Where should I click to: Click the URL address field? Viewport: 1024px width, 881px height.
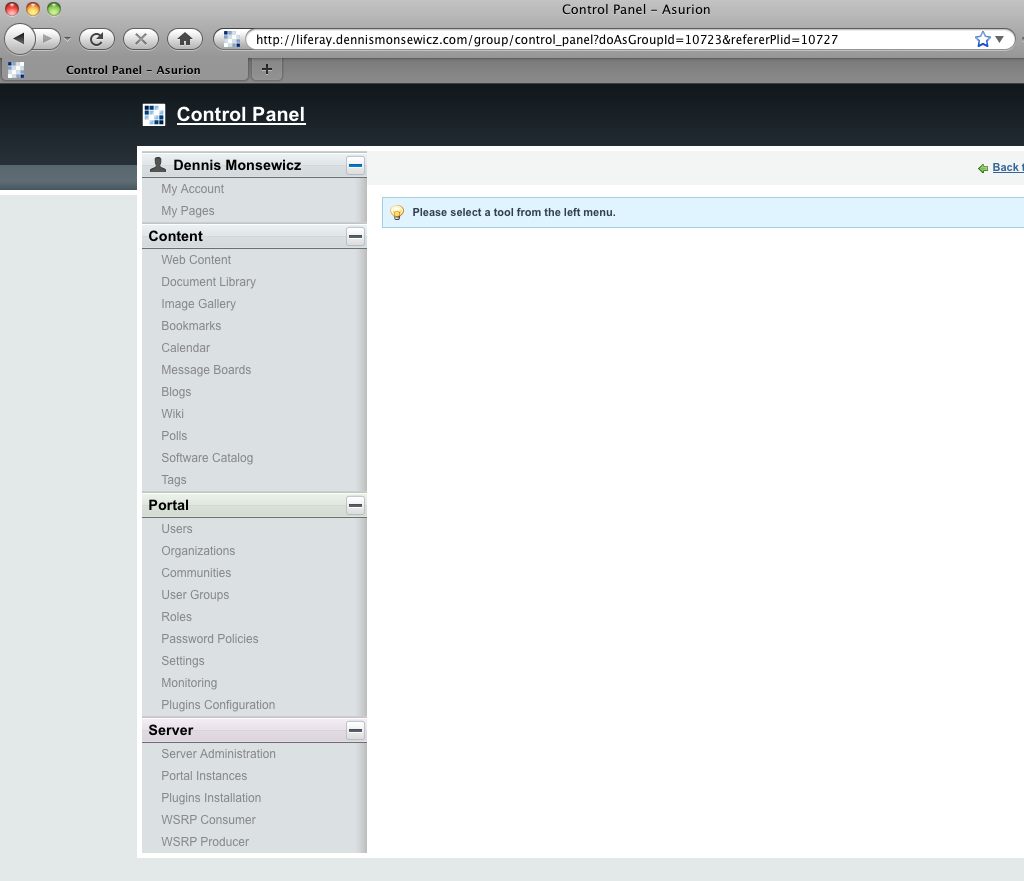(600, 40)
